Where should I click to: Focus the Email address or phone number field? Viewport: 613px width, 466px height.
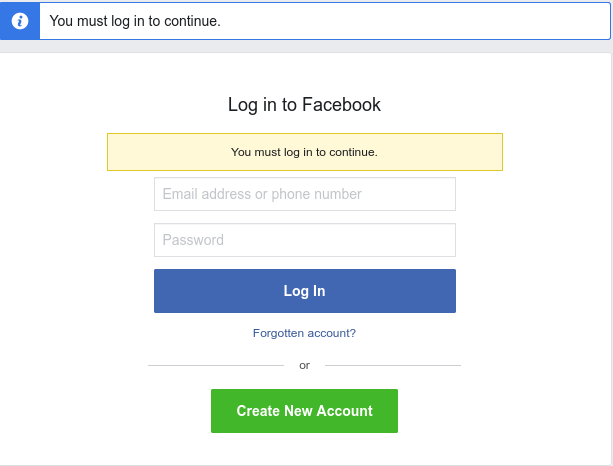point(304,194)
